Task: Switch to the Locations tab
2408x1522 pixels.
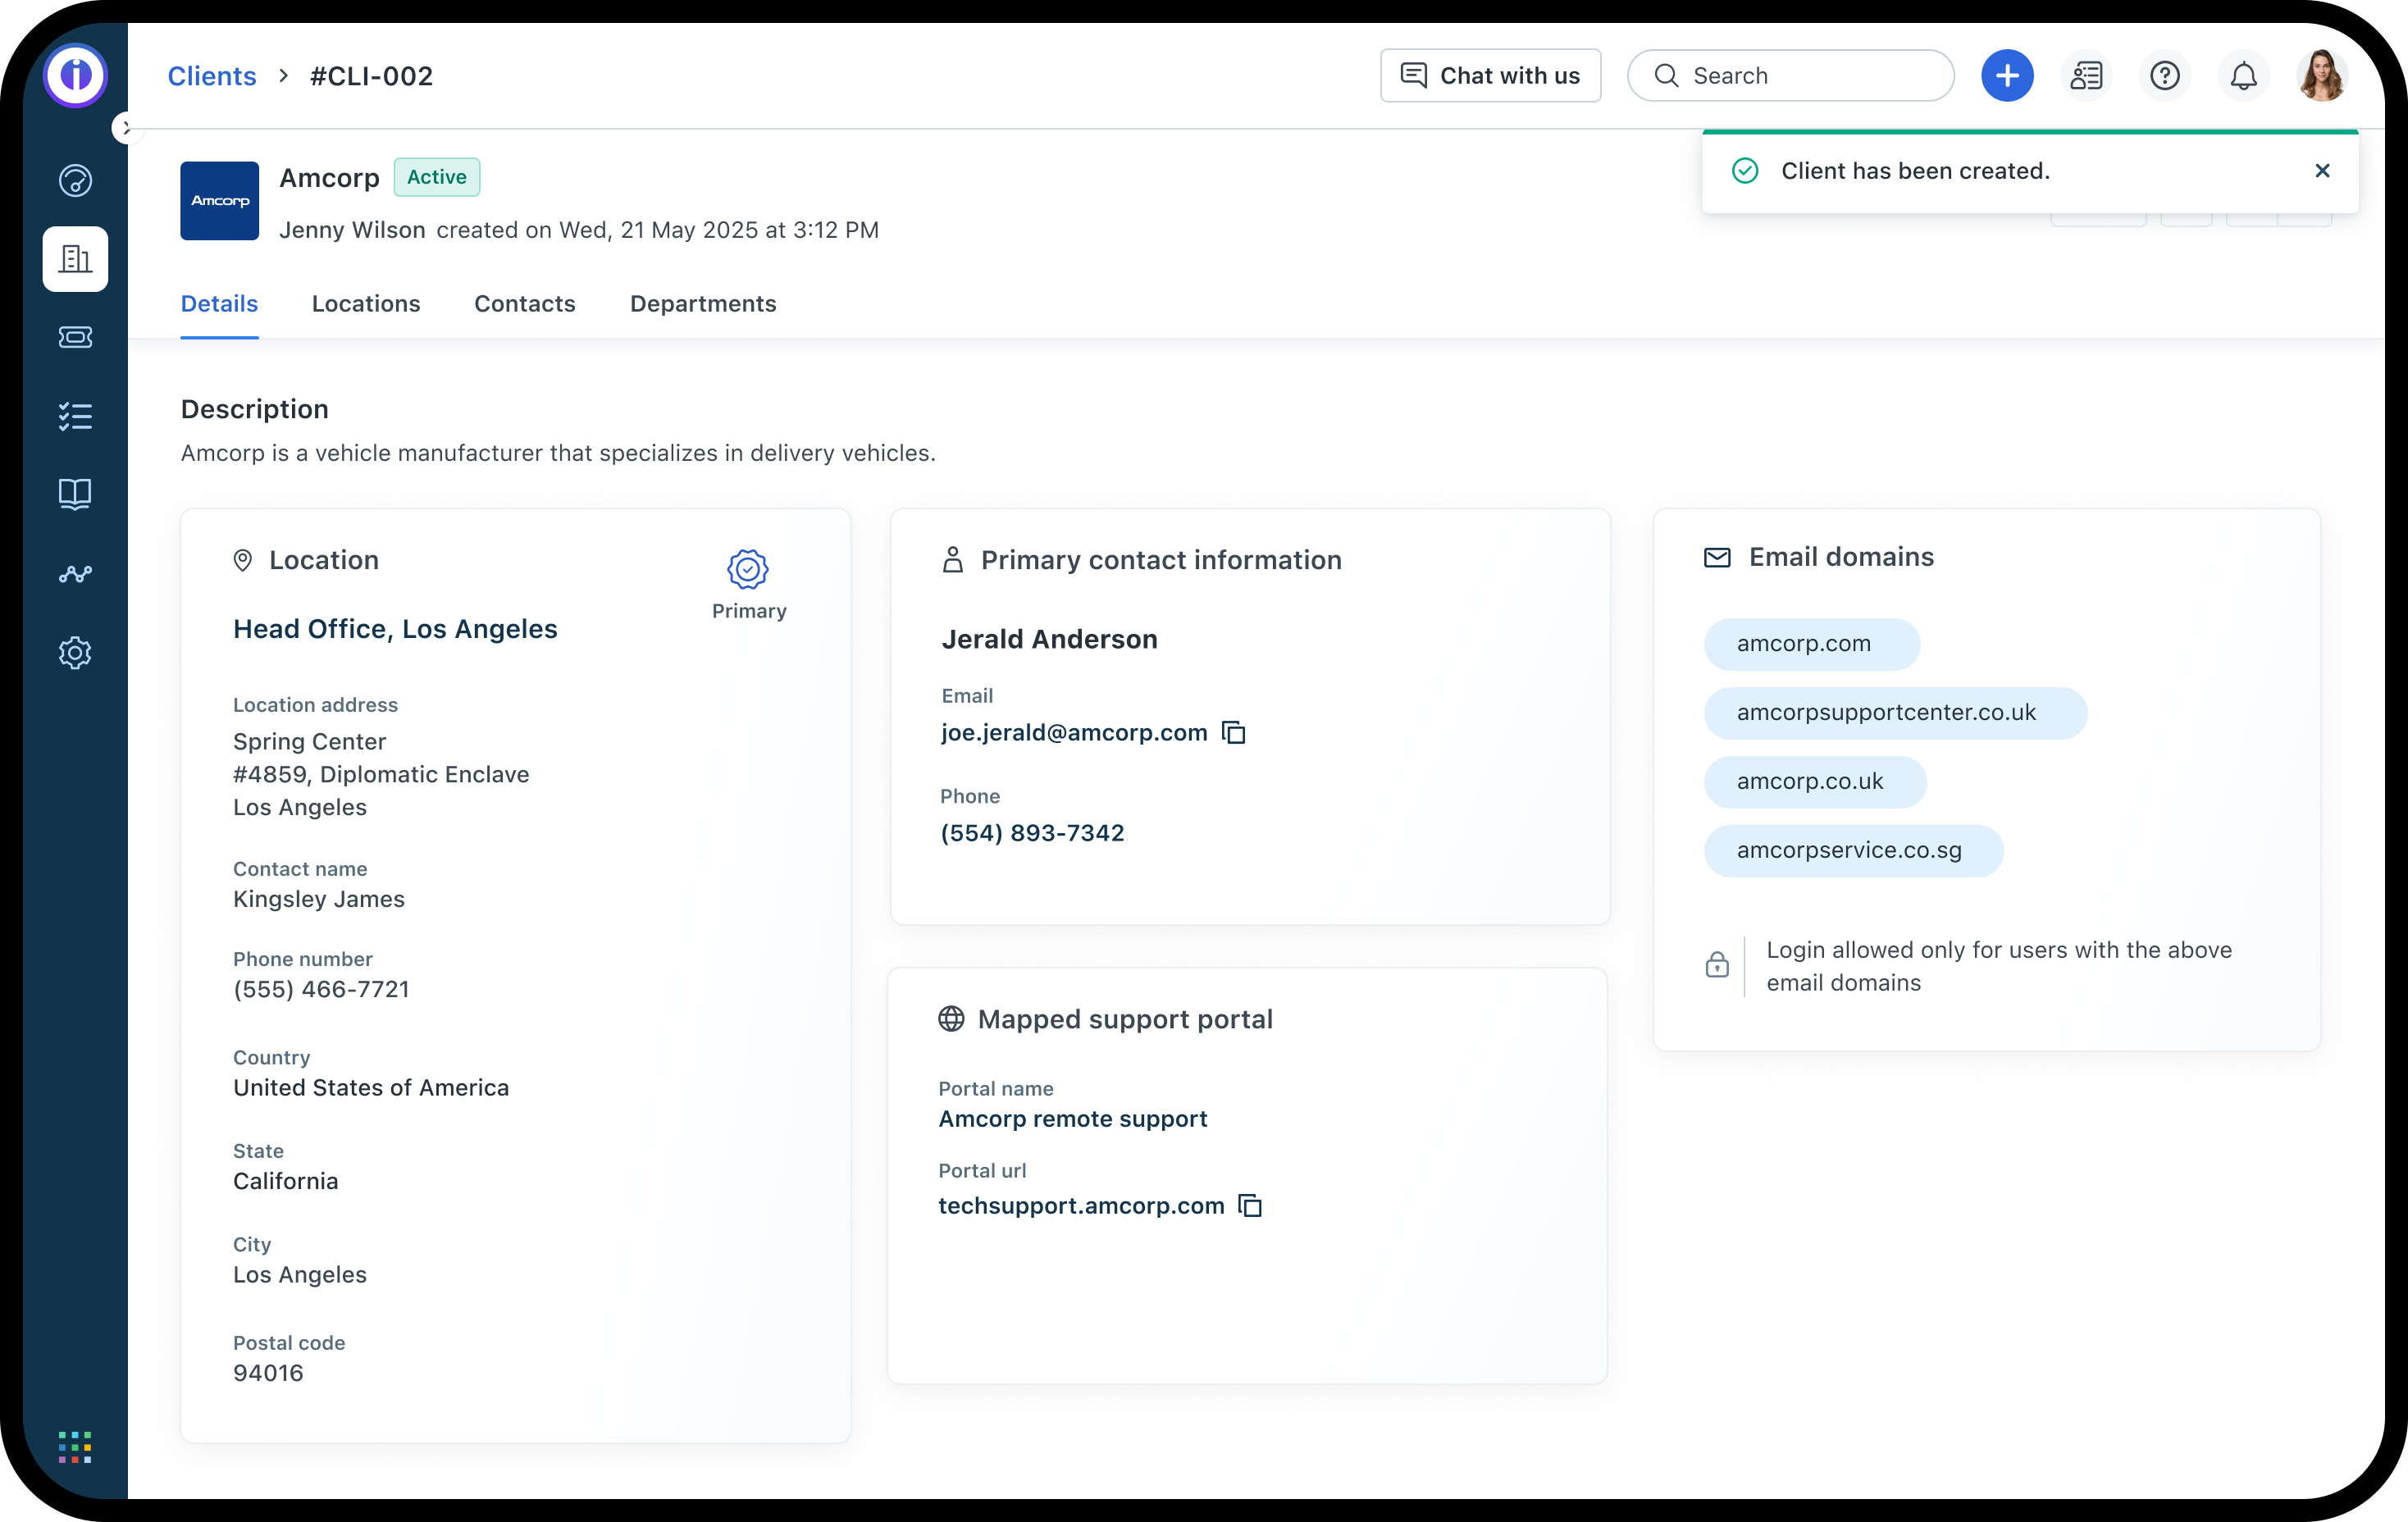Action: (366, 304)
